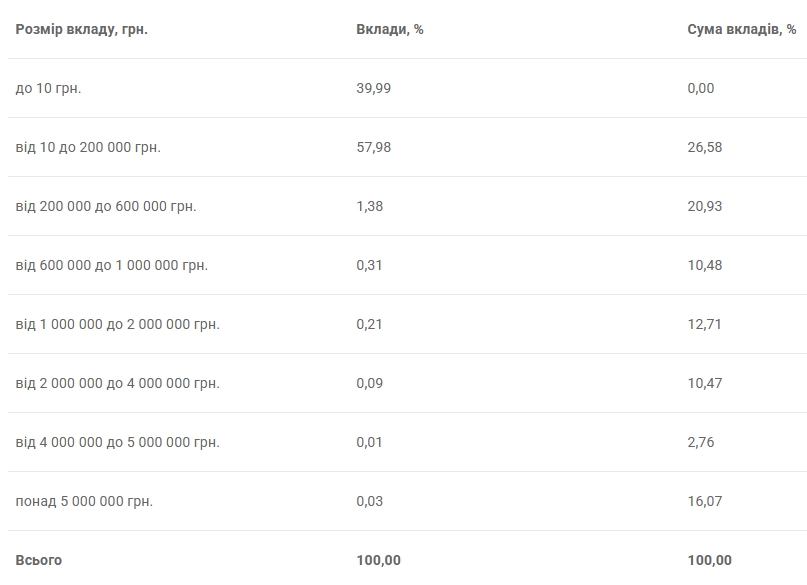Select 'від 4 000 000 до 5 000 000 грн.' row
The width and height of the screenshot is (807, 585).
pos(118,442)
